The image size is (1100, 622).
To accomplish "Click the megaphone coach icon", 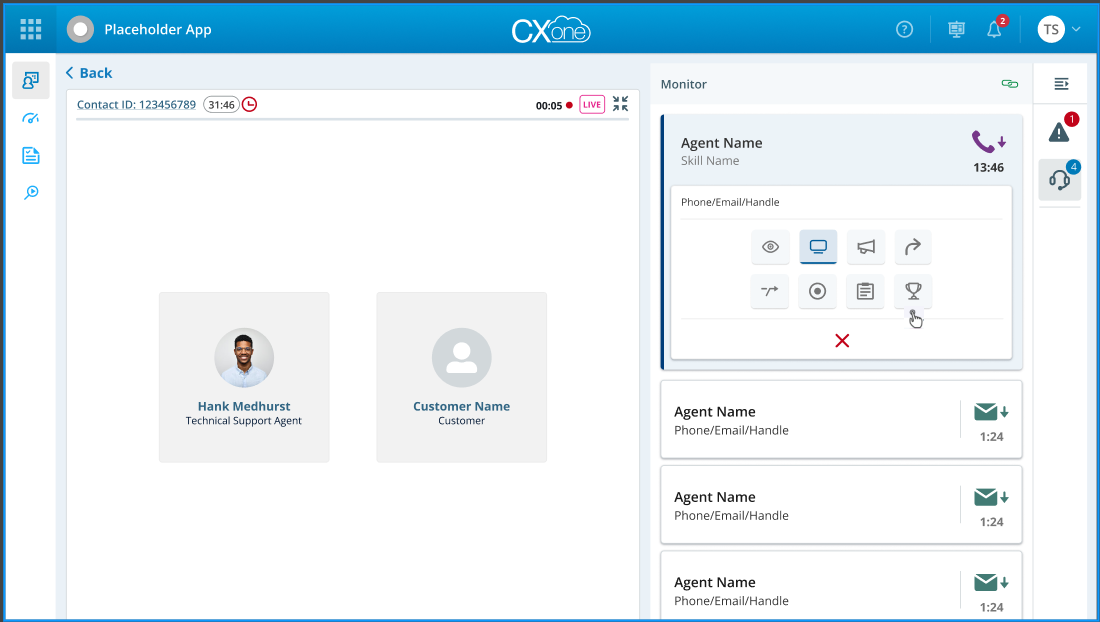I will point(866,247).
